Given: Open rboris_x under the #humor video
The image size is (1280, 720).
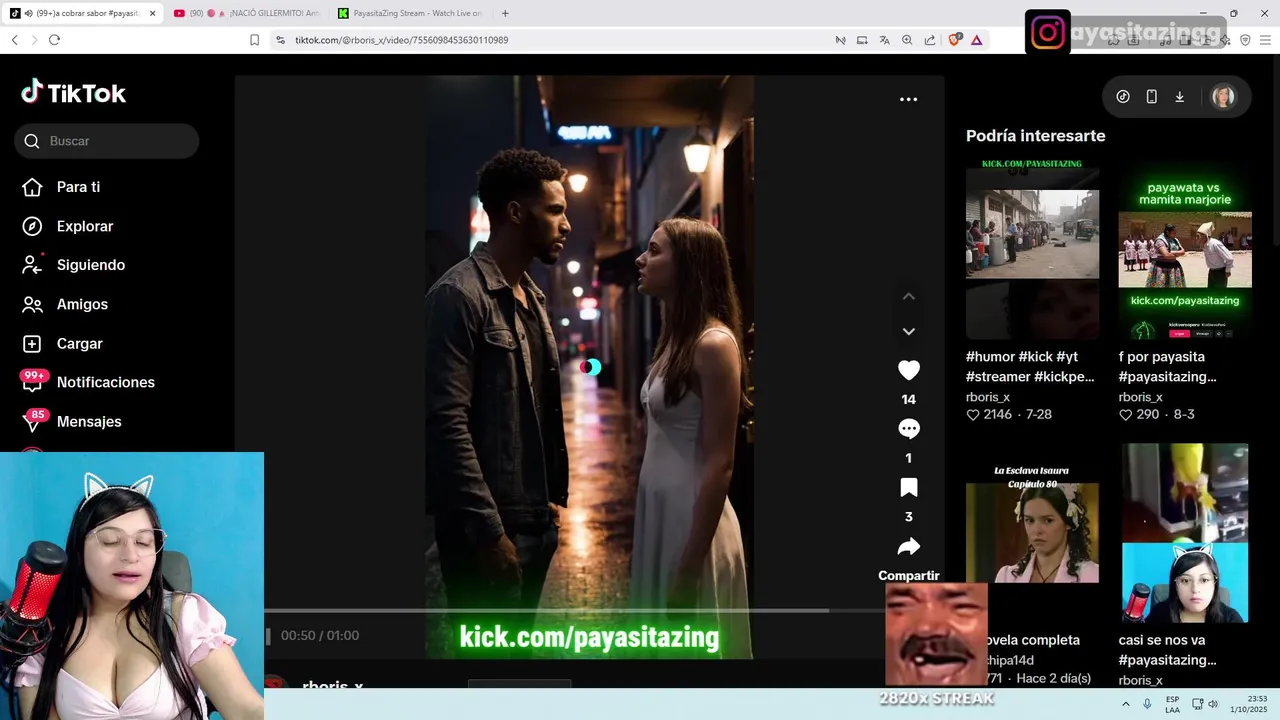Looking at the screenshot, I should [x=988, y=397].
